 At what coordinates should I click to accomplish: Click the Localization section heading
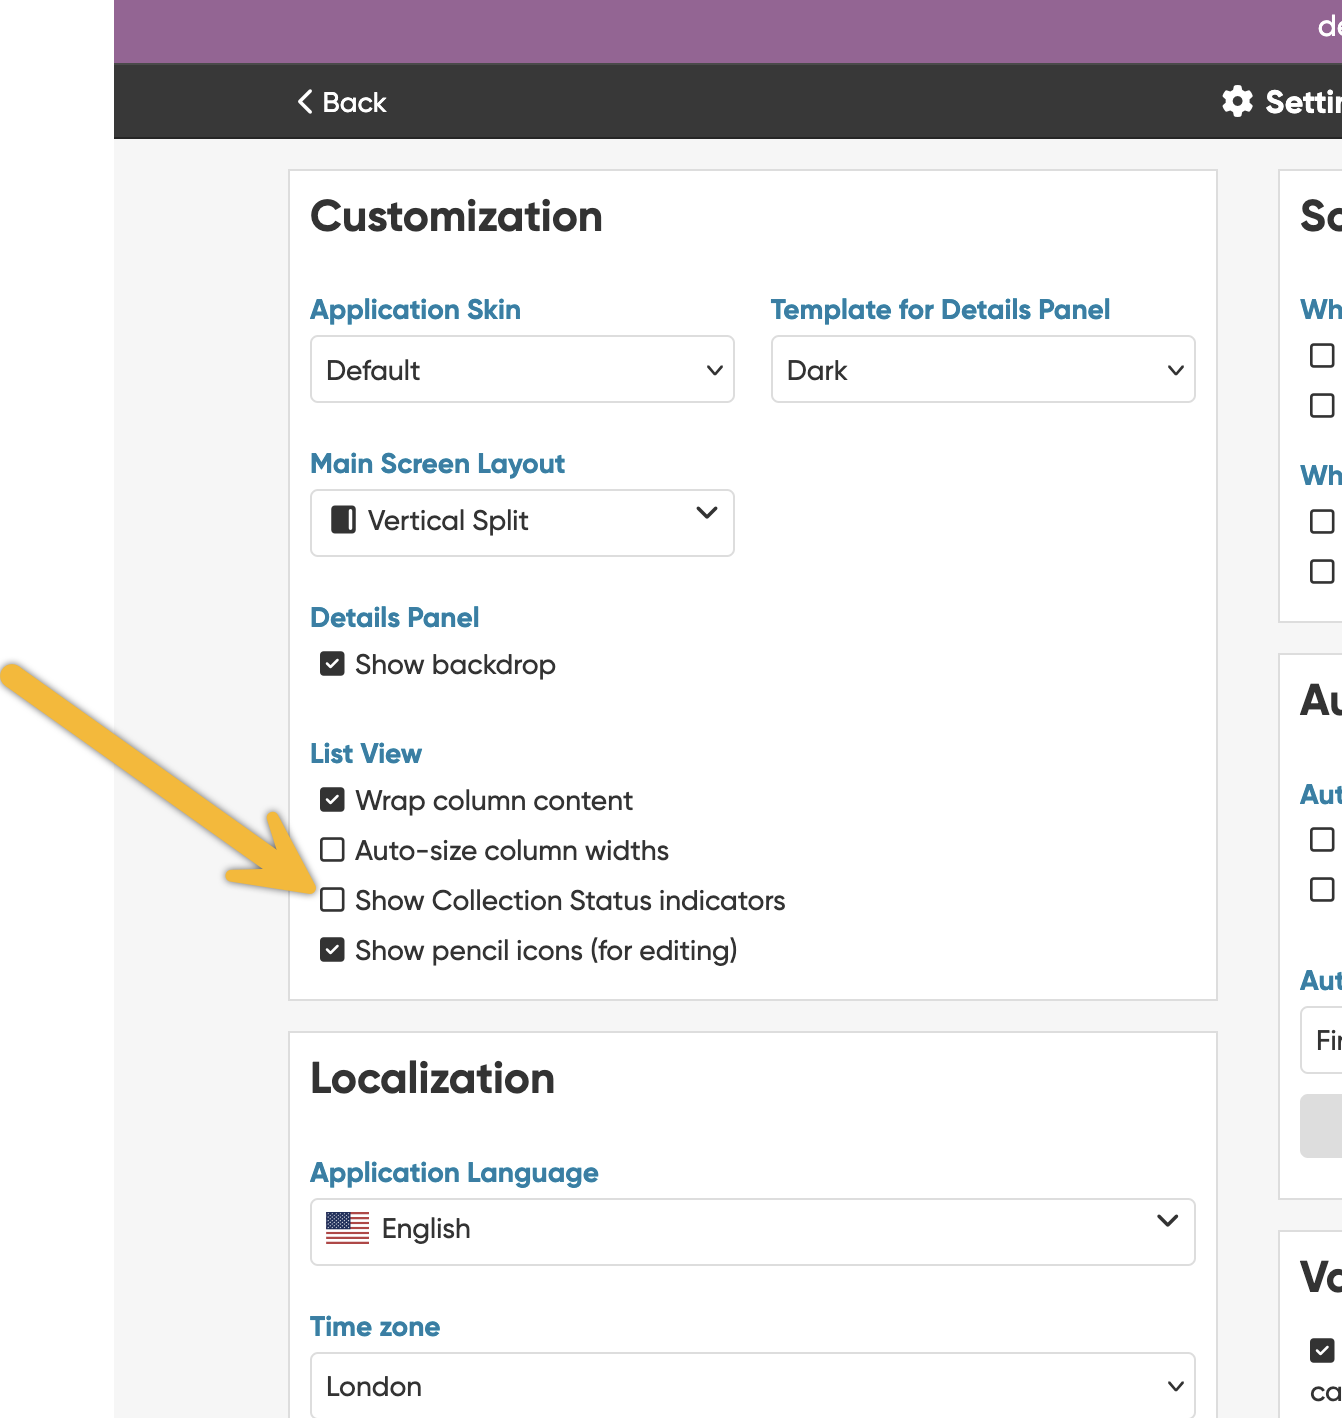click(432, 1079)
